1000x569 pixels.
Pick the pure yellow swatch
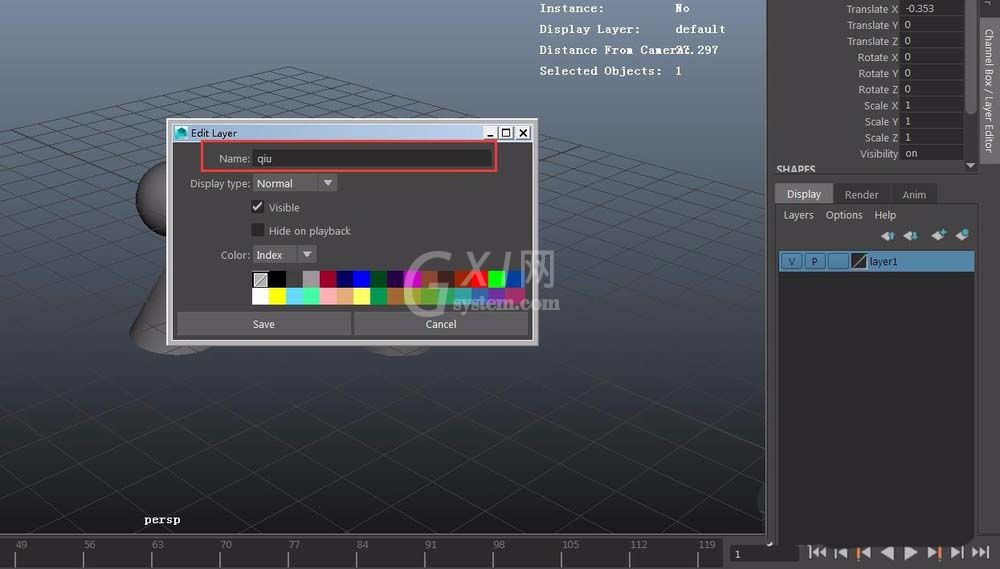277,296
